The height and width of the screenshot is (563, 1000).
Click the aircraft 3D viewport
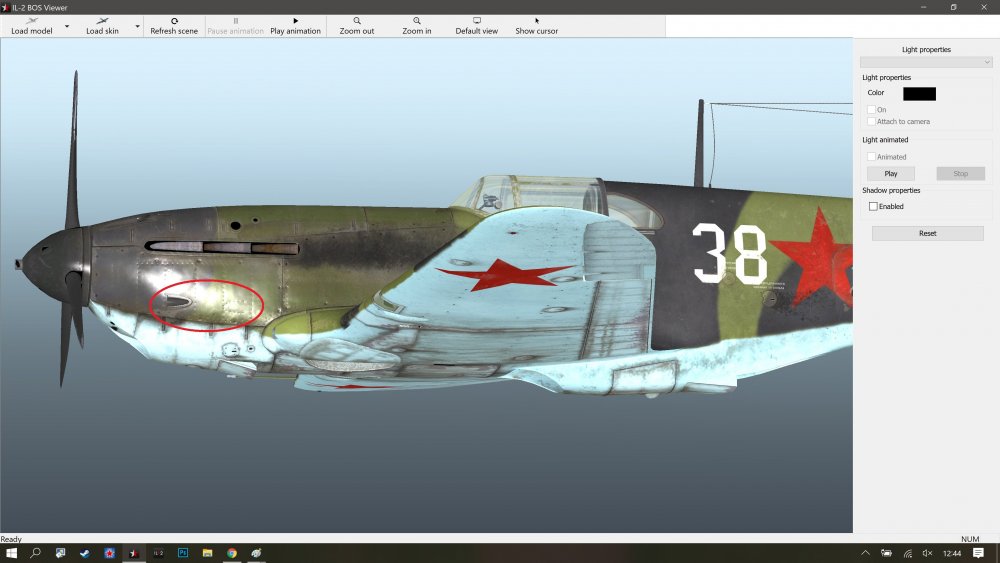click(x=426, y=285)
